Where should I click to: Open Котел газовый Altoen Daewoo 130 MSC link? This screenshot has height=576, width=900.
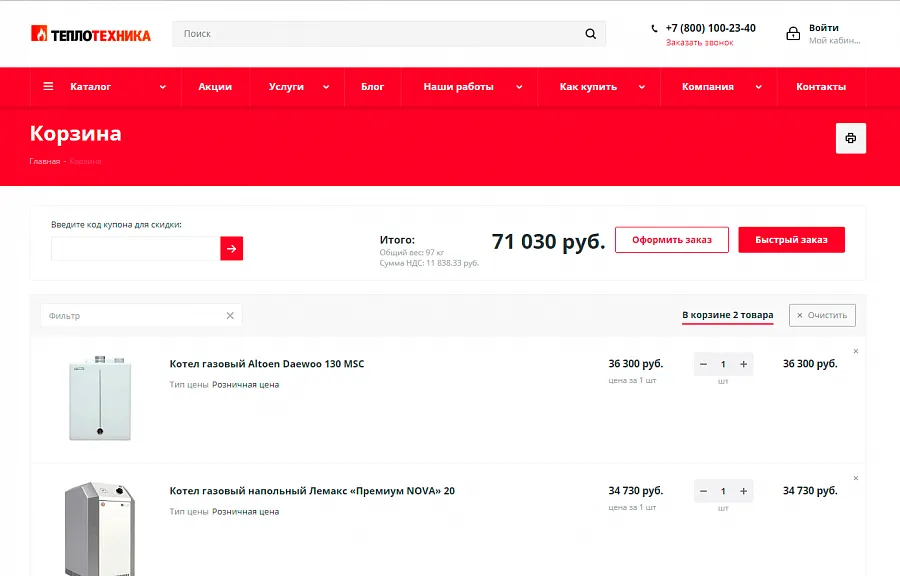pos(267,364)
